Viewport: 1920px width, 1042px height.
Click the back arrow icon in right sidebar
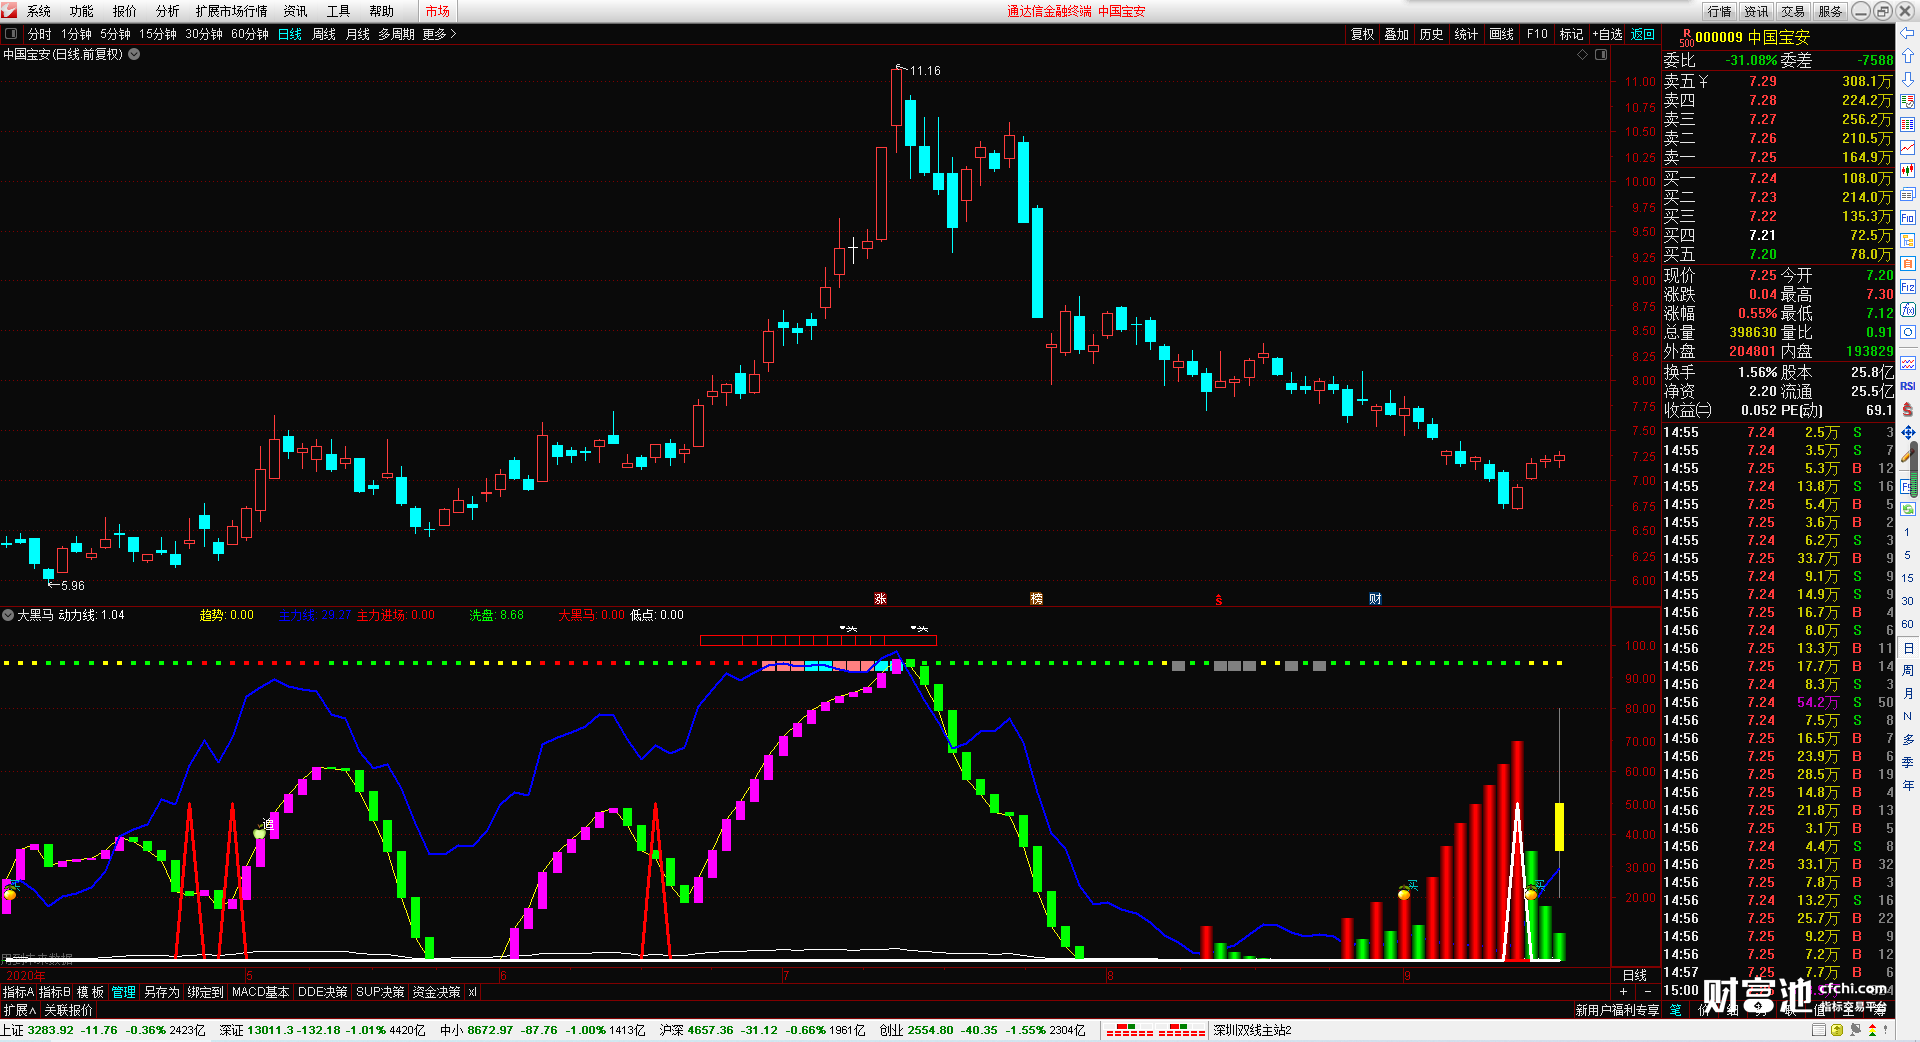click(1908, 33)
